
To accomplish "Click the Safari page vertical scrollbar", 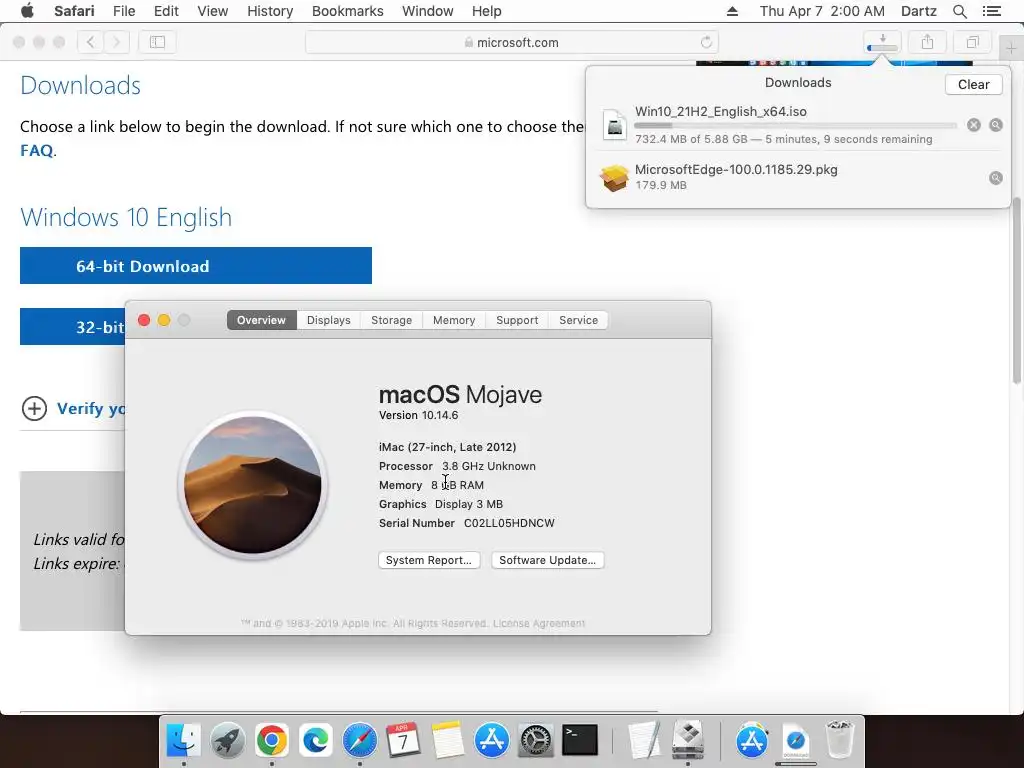I will [1017, 291].
